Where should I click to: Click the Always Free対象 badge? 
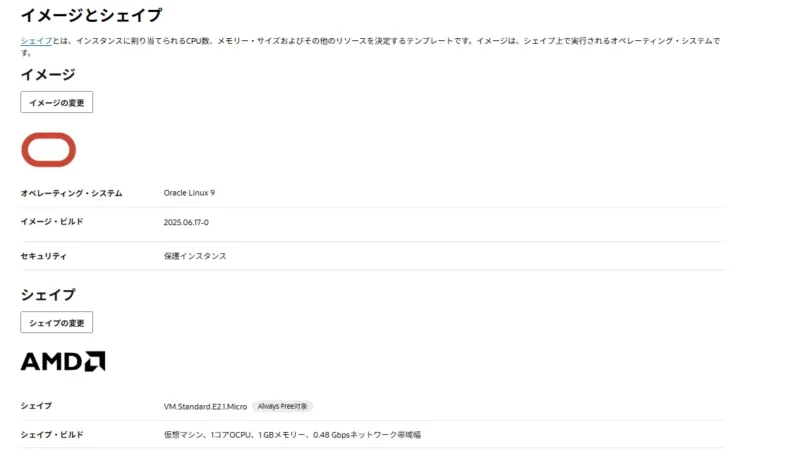282,407
